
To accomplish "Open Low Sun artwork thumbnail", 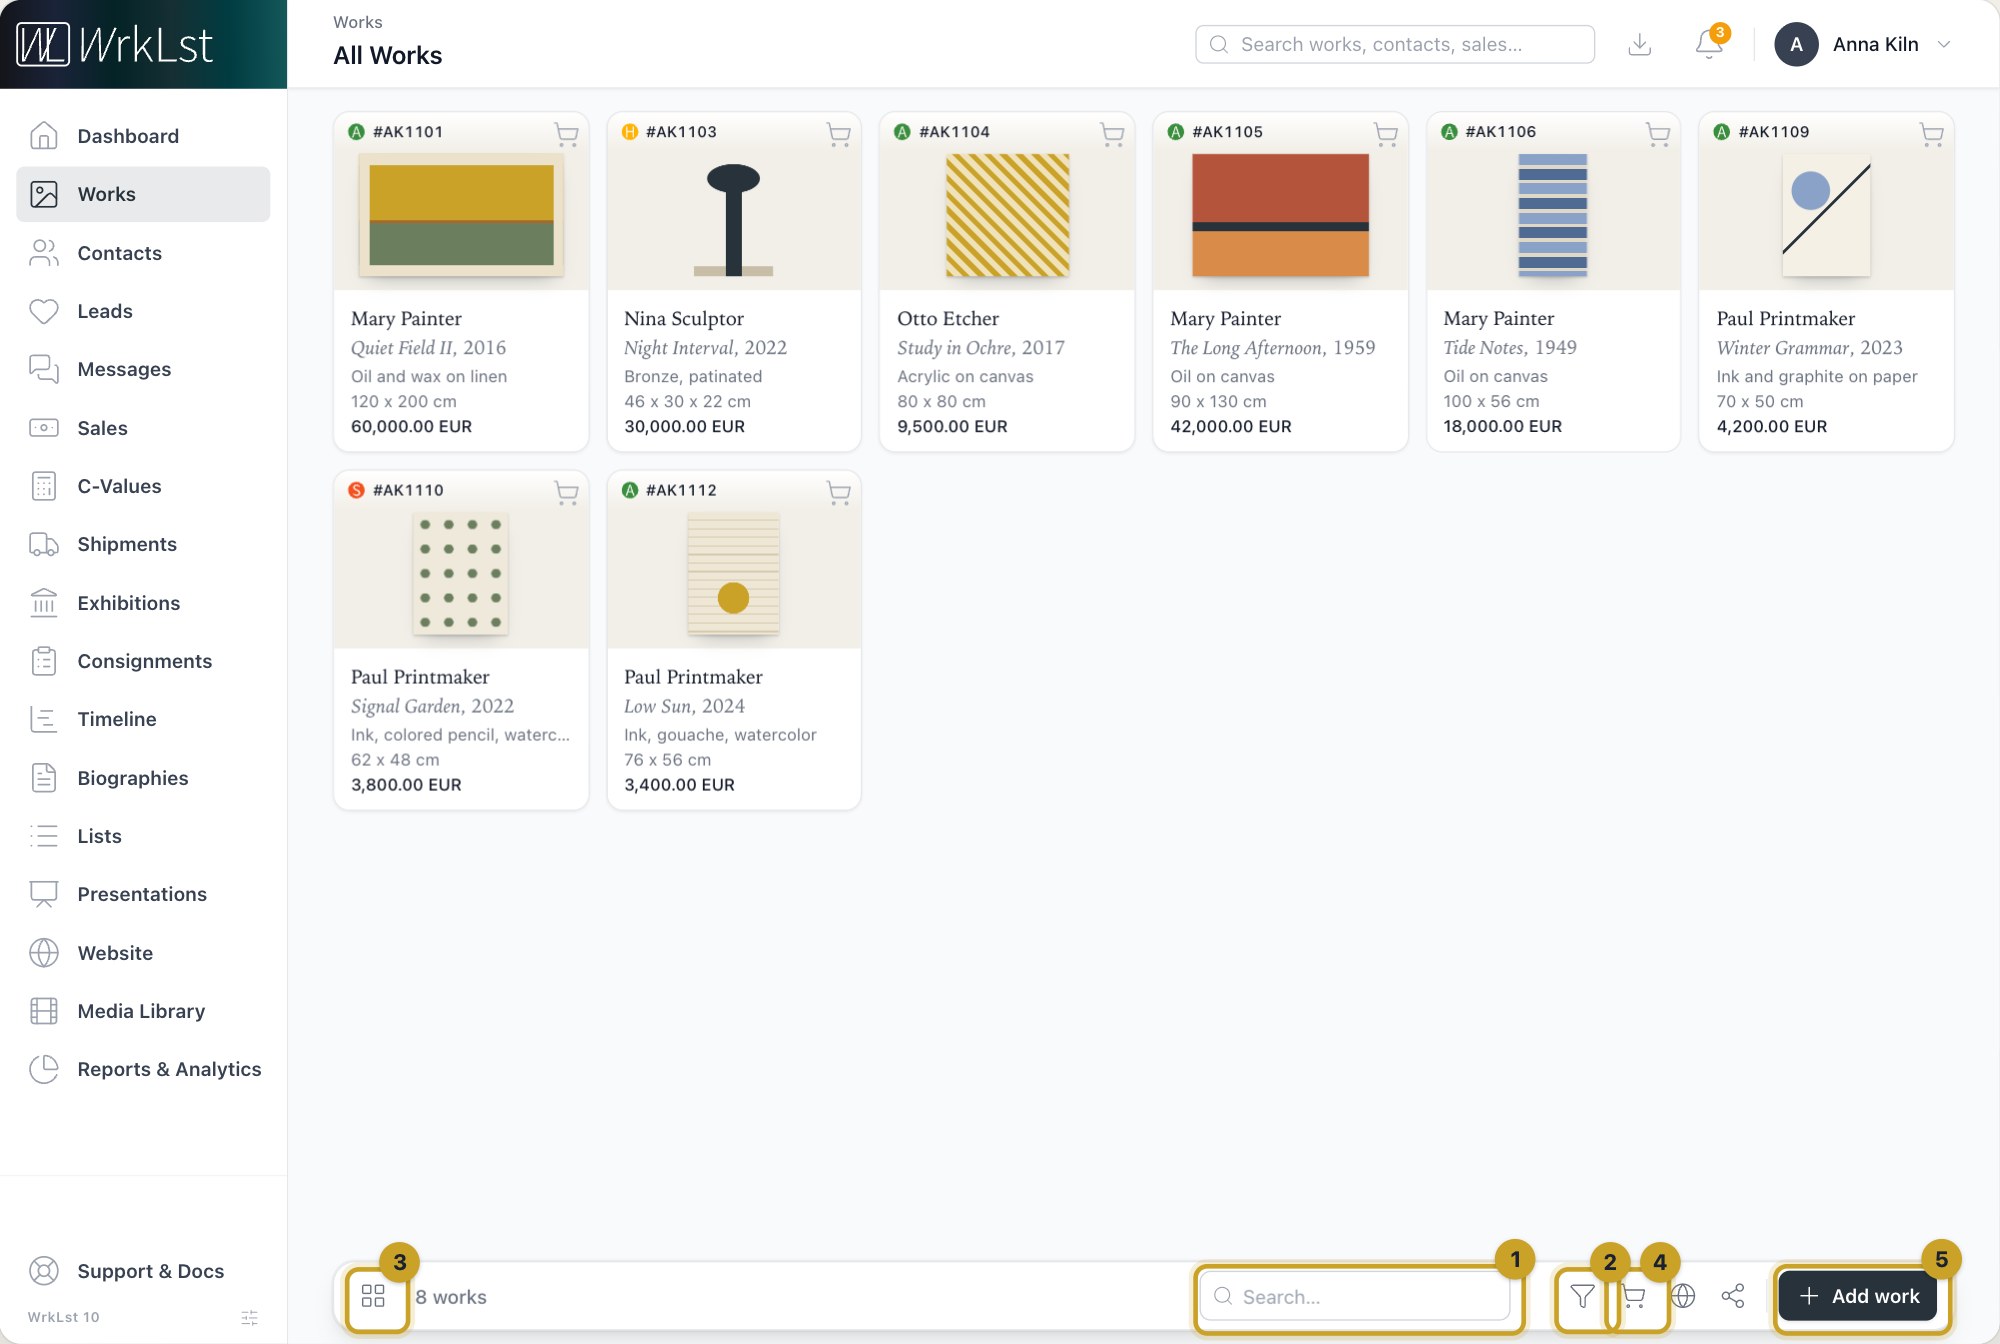I will tap(733, 574).
